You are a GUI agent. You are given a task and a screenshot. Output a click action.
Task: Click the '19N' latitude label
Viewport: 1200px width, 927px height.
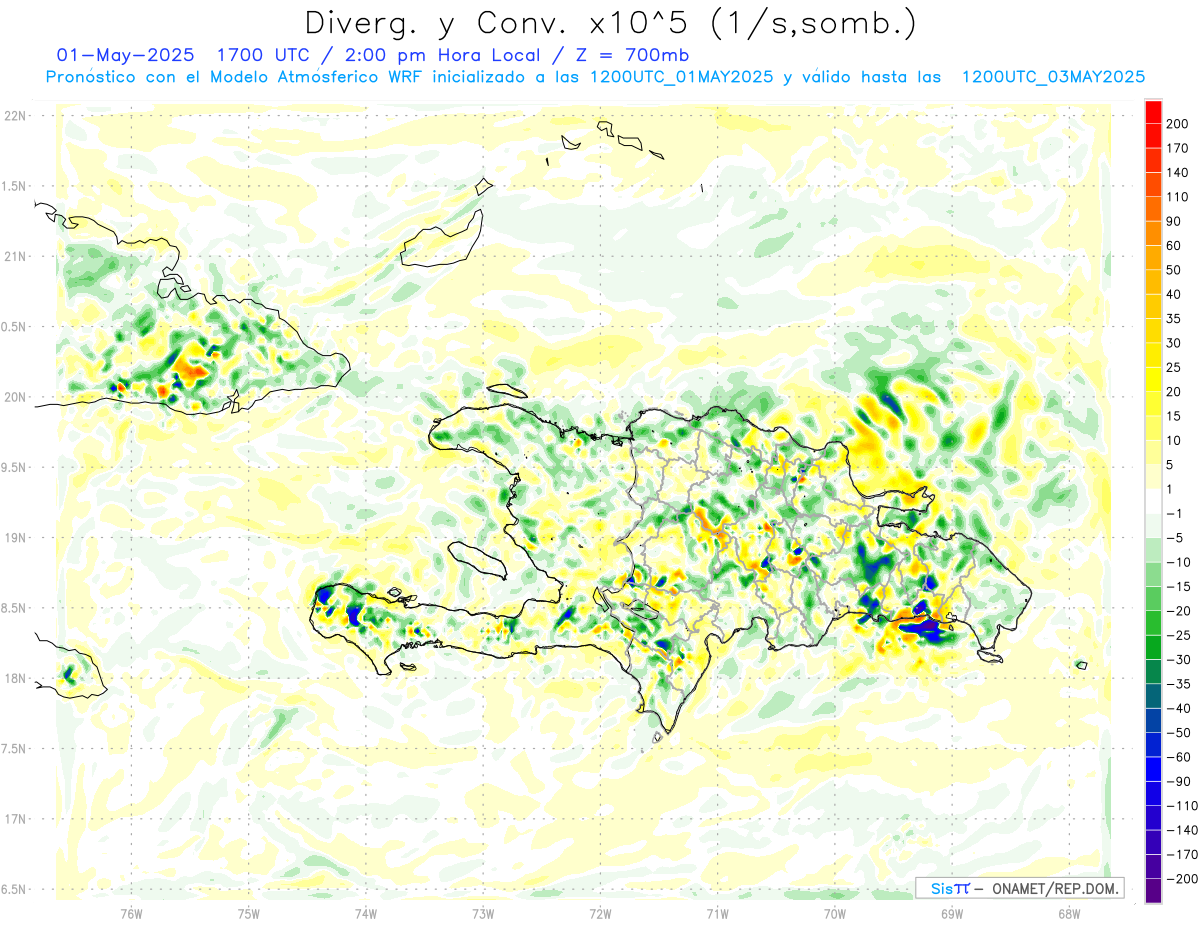pyautogui.click(x=14, y=538)
